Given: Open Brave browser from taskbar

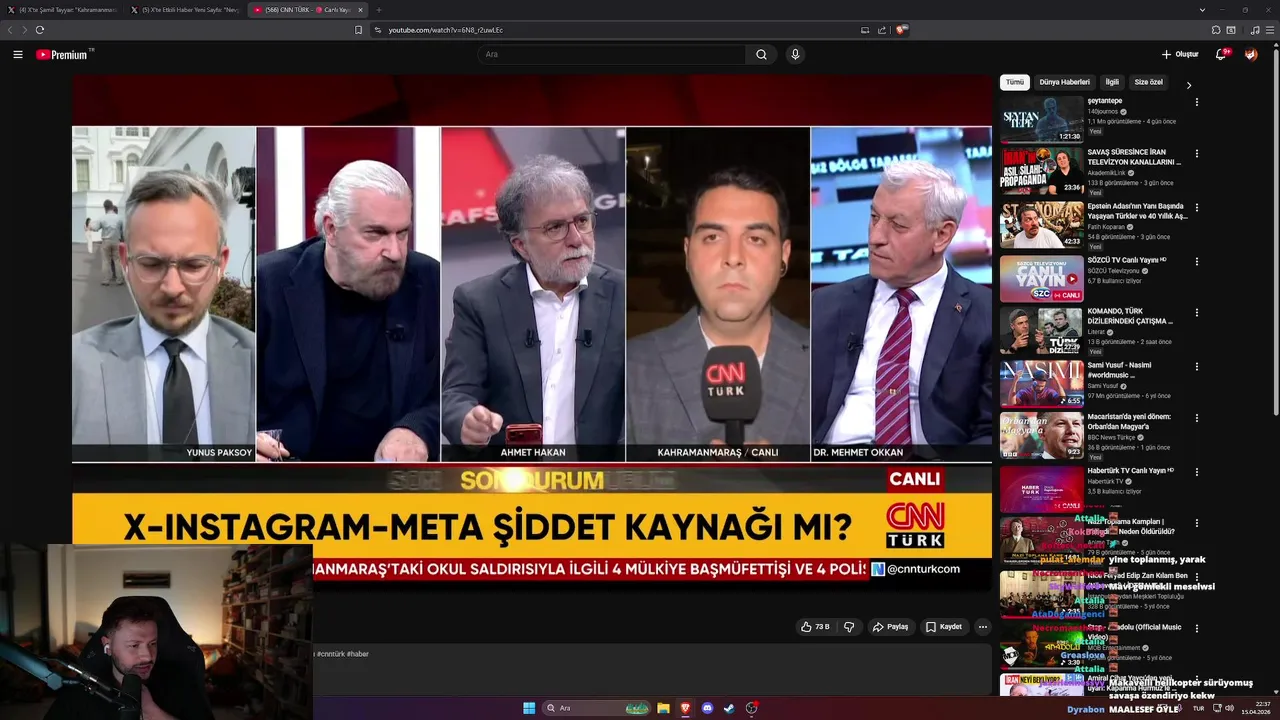Looking at the screenshot, I should (686, 708).
